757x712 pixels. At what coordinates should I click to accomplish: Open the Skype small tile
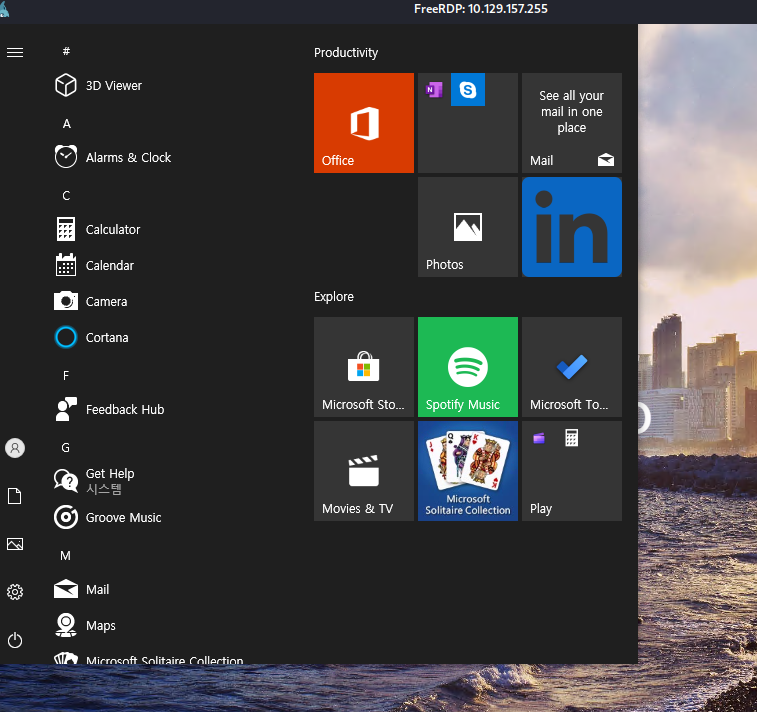point(467,89)
